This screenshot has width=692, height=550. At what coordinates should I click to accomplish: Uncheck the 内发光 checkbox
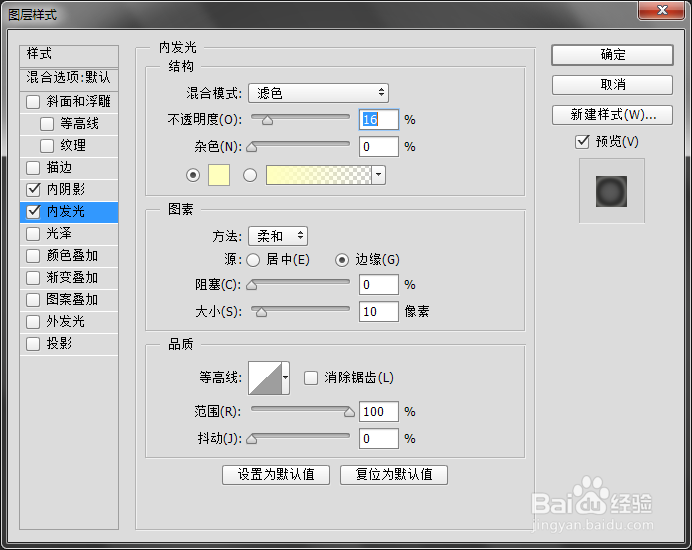[x=33, y=212]
